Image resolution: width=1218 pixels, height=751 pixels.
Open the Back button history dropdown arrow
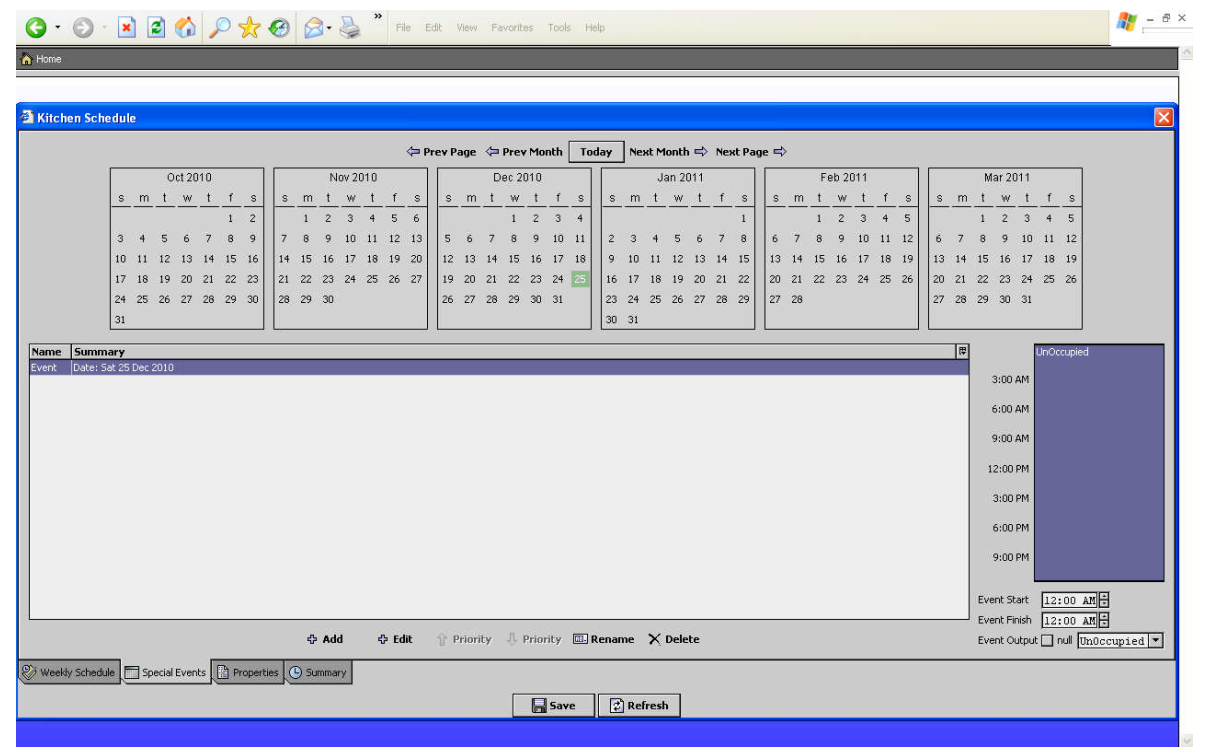pyautogui.click(x=57, y=28)
